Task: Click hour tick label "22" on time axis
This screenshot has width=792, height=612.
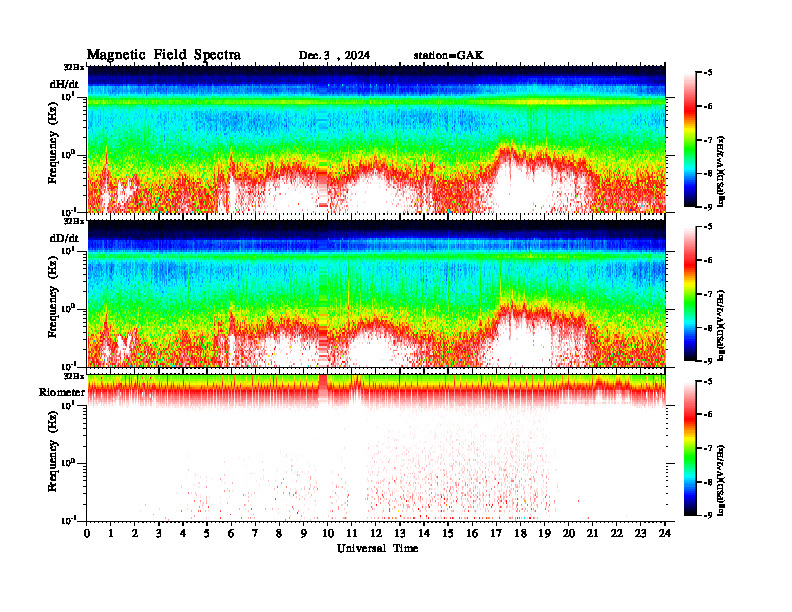Action: [617, 534]
